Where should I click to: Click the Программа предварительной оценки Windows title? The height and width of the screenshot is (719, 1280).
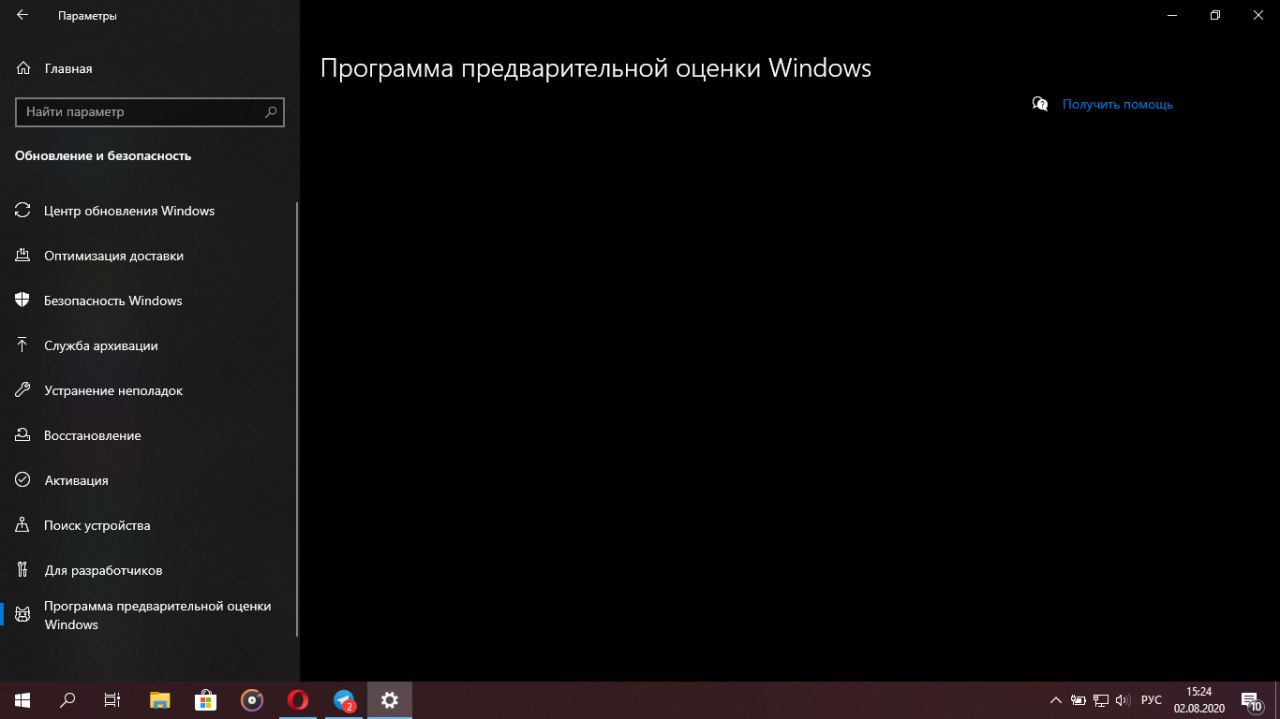(x=596, y=68)
